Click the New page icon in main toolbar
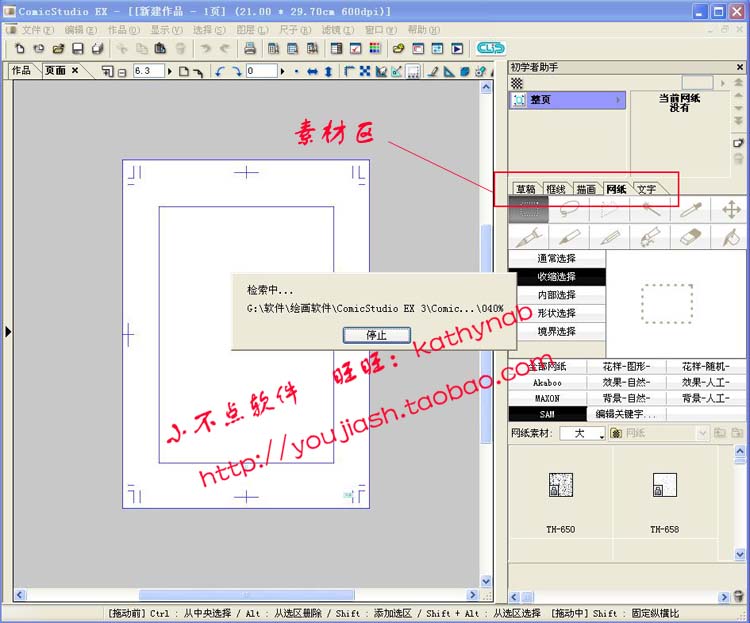This screenshot has width=750, height=623. pyautogui.click(x=20, y=48)
